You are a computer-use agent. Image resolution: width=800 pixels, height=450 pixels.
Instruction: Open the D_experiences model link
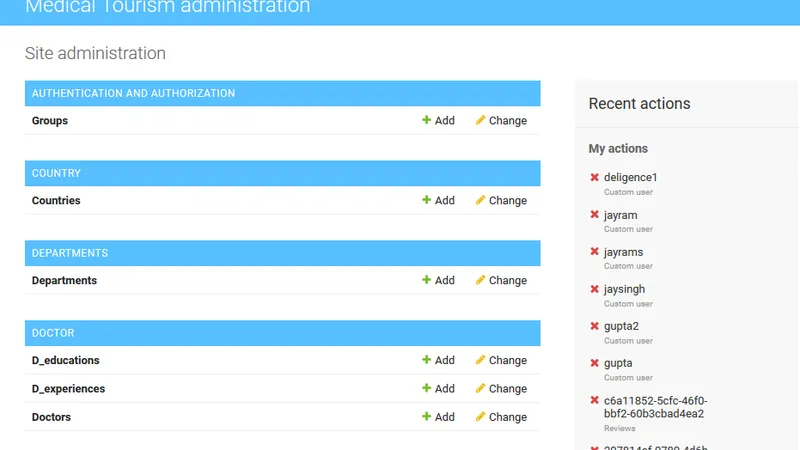point(68,389)
